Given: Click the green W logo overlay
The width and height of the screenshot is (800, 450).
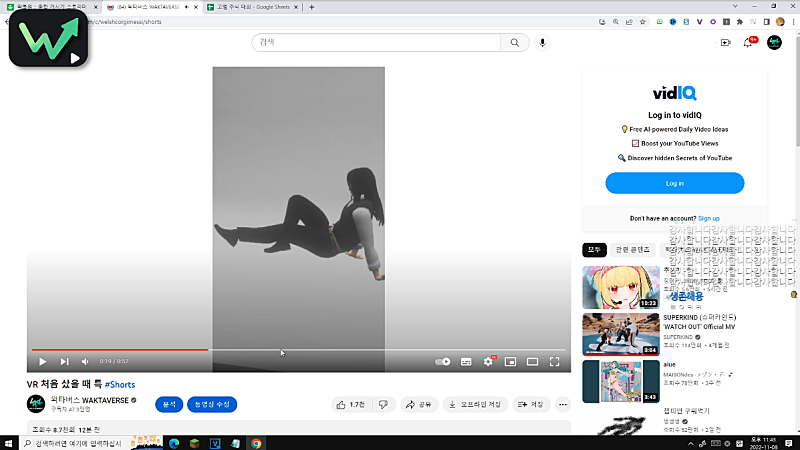Looking at the screenshot, I should tap(48, 38).
